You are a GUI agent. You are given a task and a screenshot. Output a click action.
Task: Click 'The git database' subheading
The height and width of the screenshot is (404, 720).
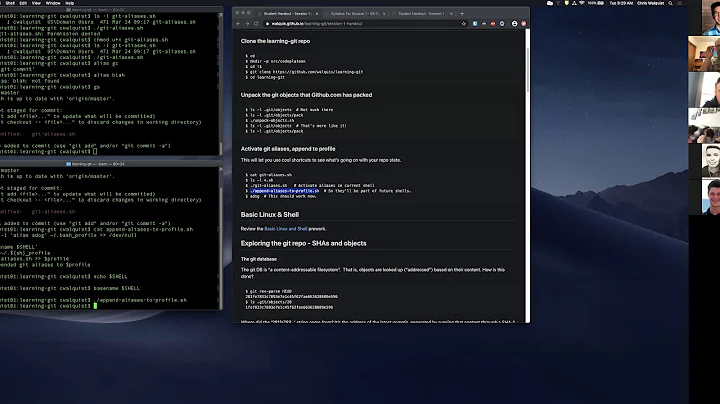259,259
